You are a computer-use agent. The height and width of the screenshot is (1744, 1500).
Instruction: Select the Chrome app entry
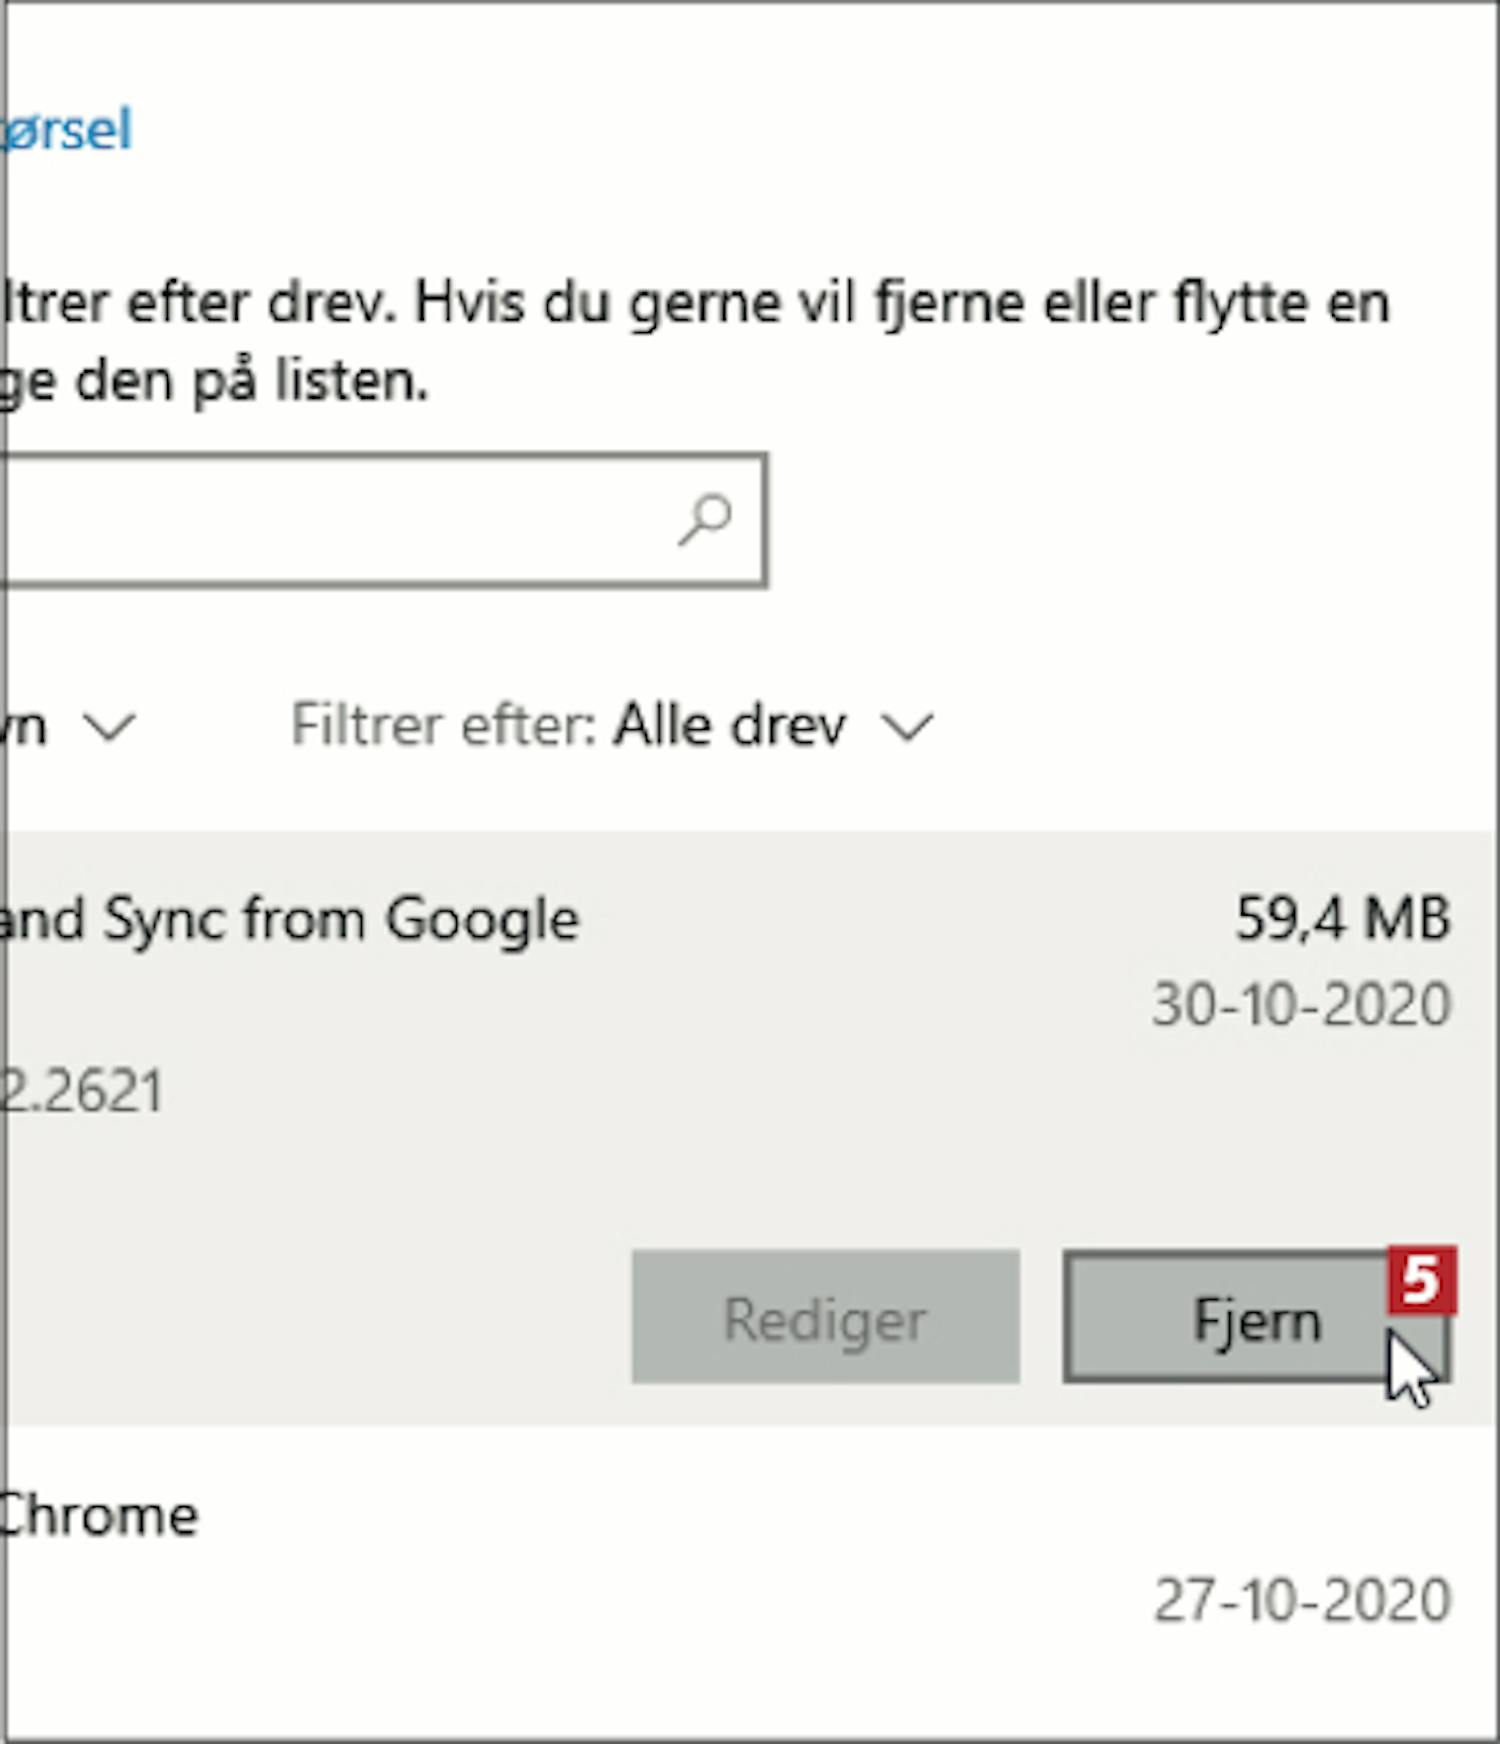tap(100, 1516)
